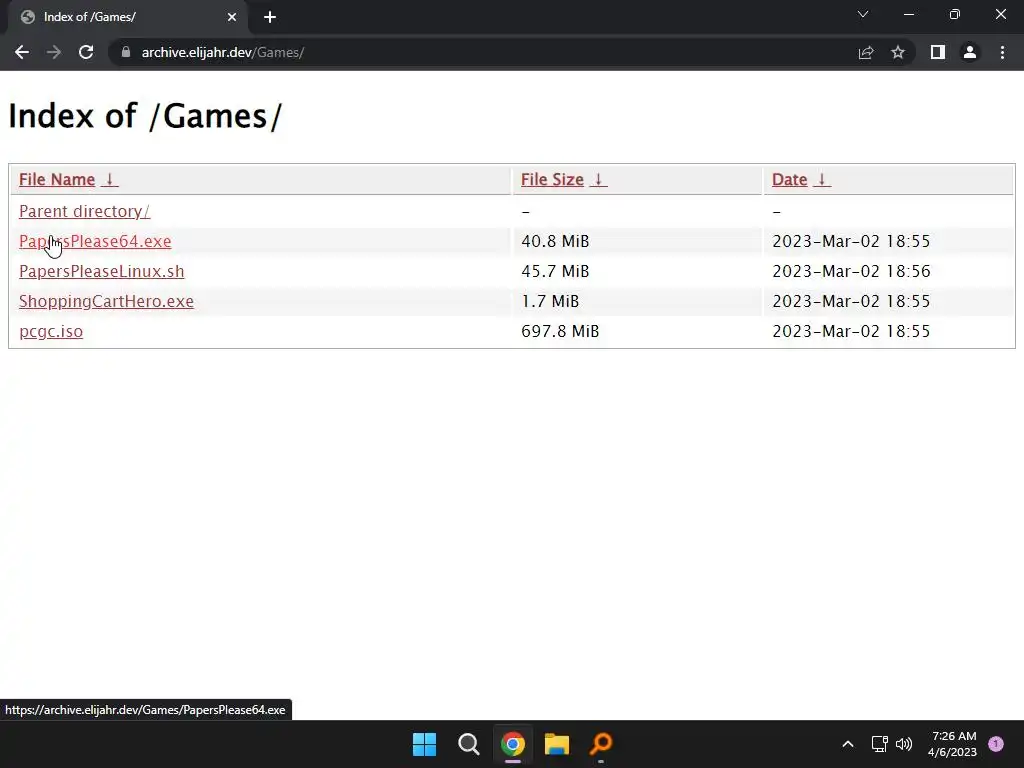Click File Size descending arrow
This screenshot has width=1024, height=768.
coord(598,180)
